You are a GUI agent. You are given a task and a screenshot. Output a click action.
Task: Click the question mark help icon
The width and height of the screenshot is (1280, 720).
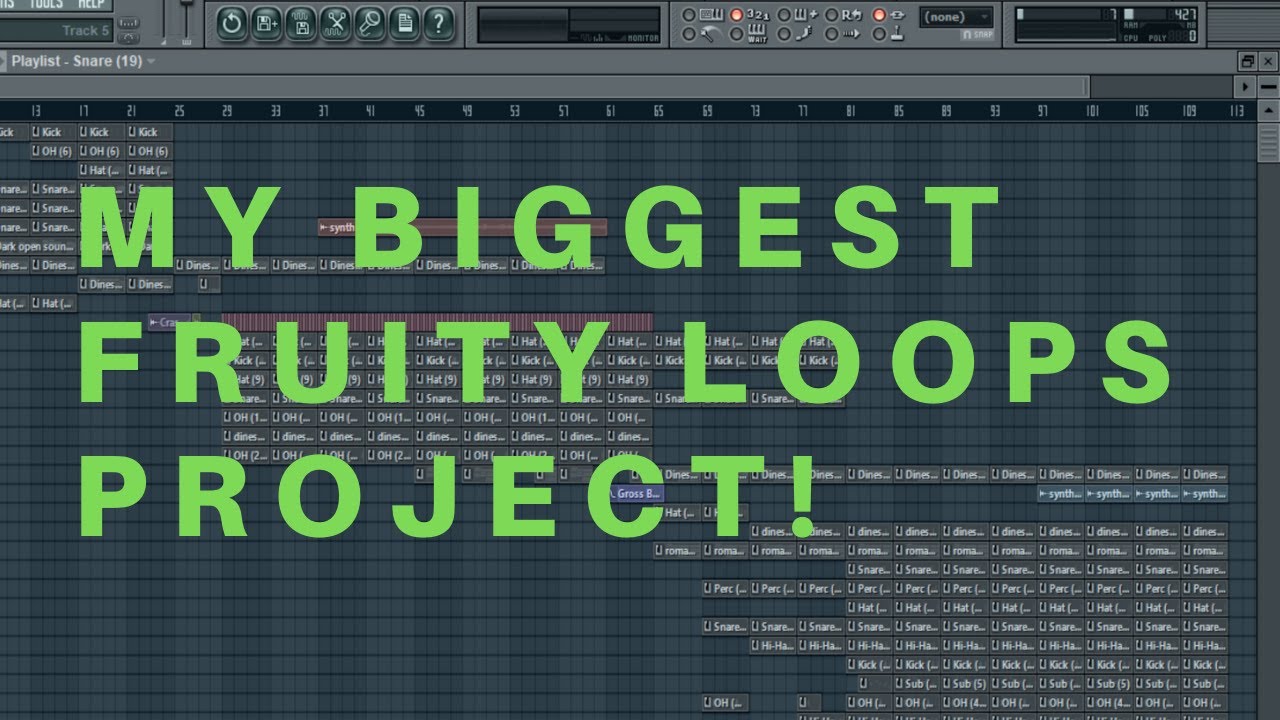[x=439, y=23]
